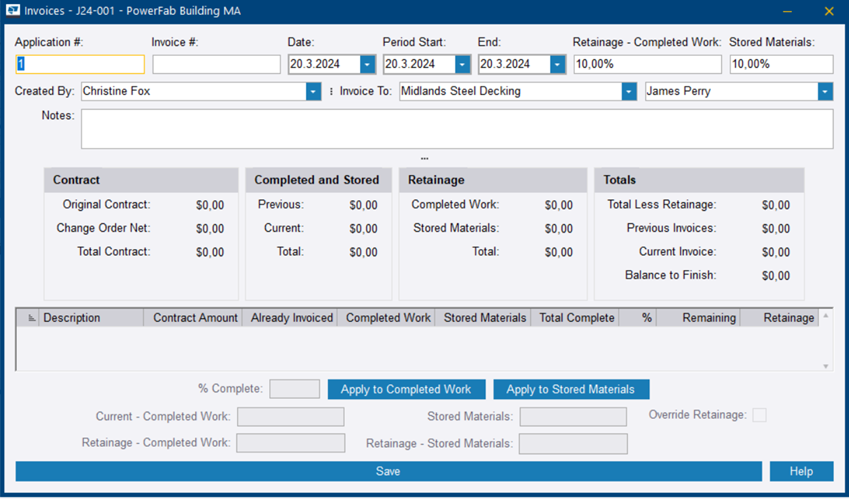Open the Period Start date picker
Screen dimensions: 849x499
462,64
